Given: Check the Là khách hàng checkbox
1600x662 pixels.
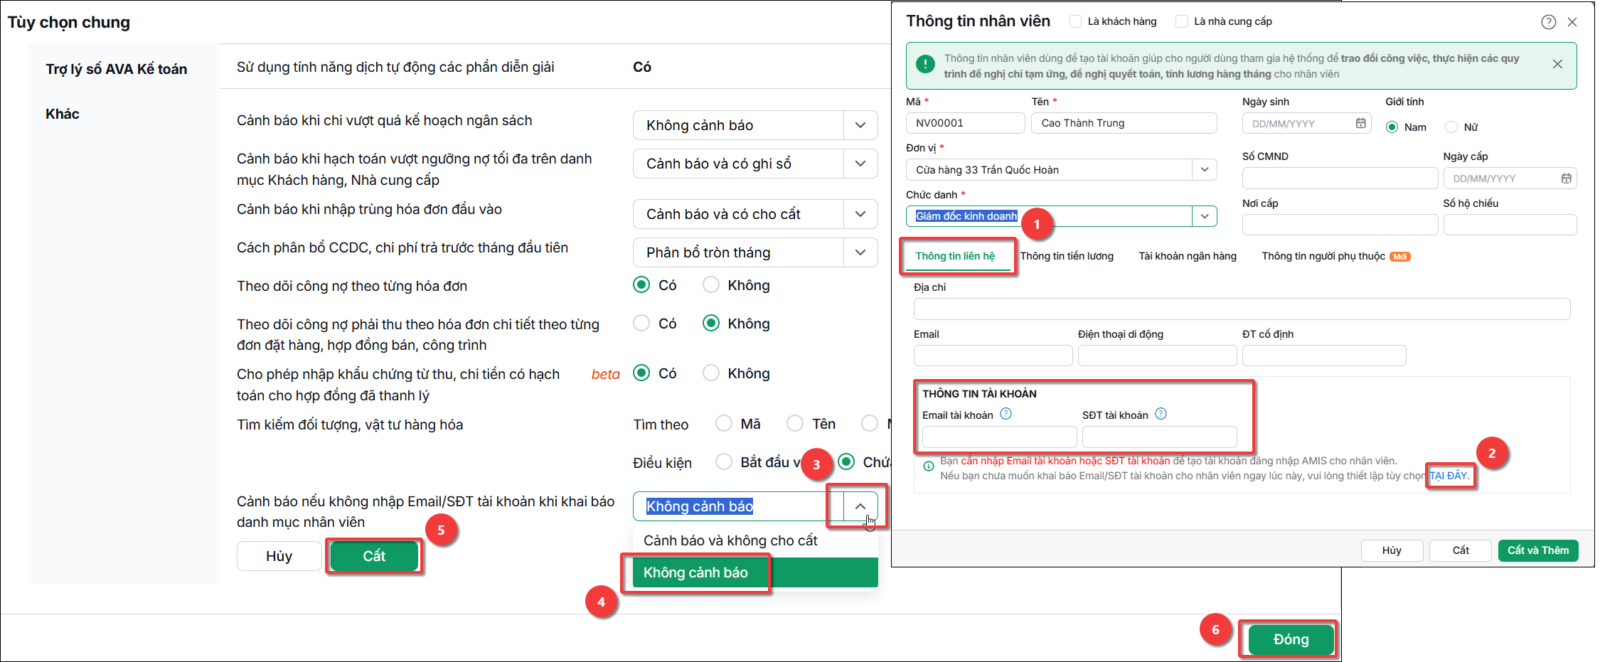Looking at the screenshot, I should [1075, 21].
